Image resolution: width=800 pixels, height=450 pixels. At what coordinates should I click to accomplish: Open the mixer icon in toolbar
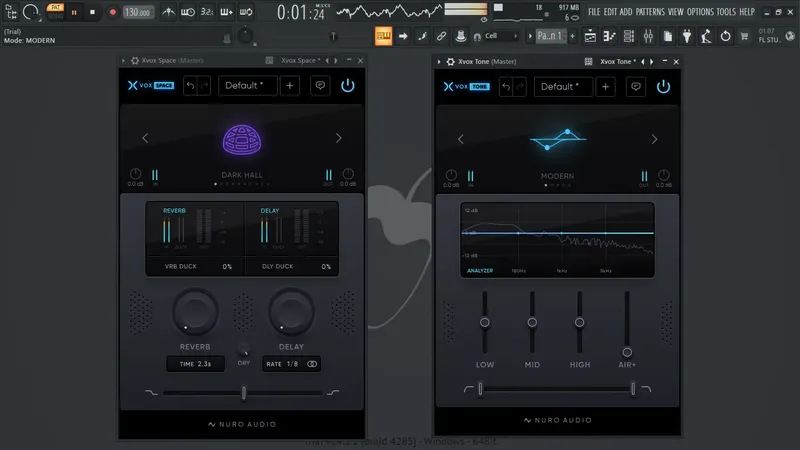[x=648, y=36]
